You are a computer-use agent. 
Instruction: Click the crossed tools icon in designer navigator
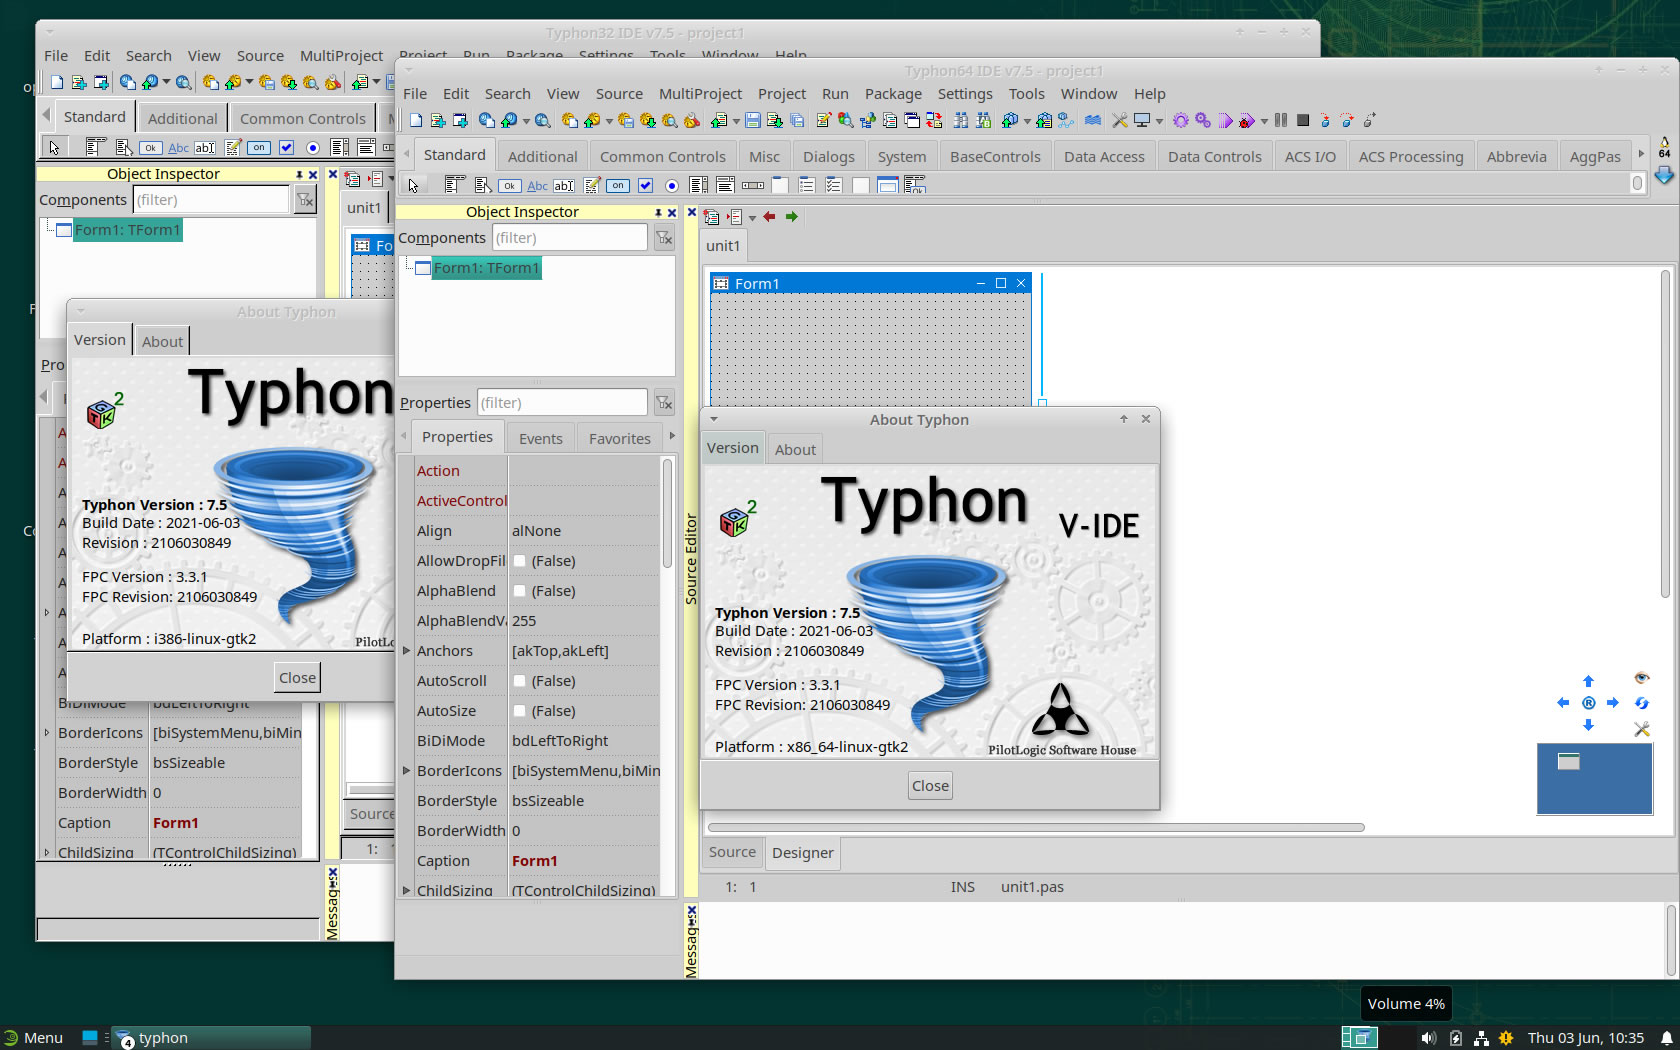click(1641, 729)
